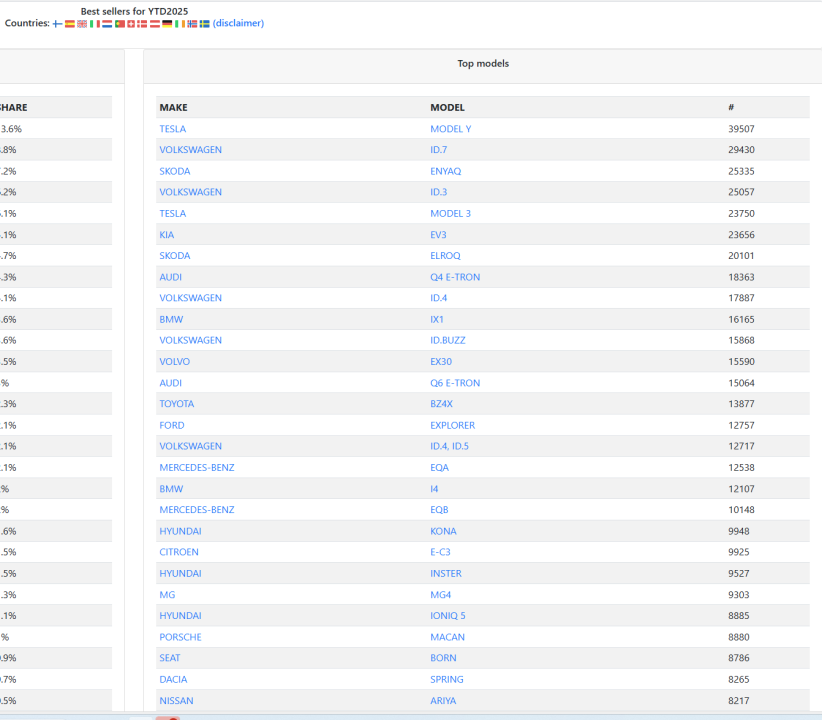Viewport: 822px width, 720px height.
Task: Select the Finland flag country icon
Action: [57, 23]
